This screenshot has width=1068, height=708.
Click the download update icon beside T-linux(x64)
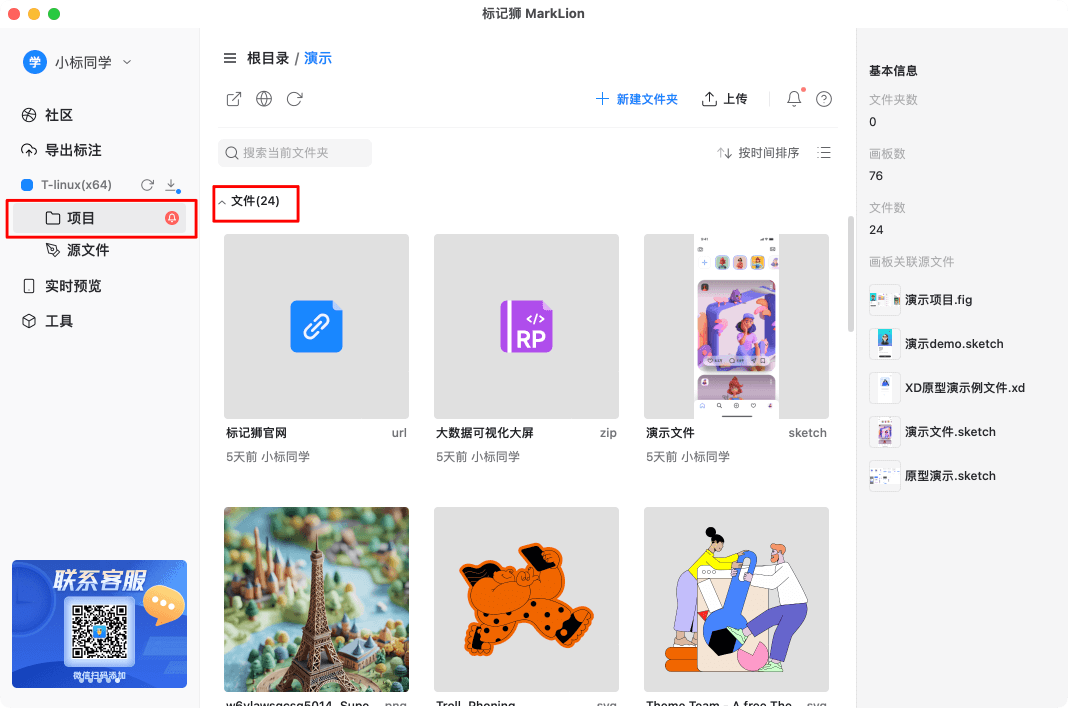click(x=170, y=184)
